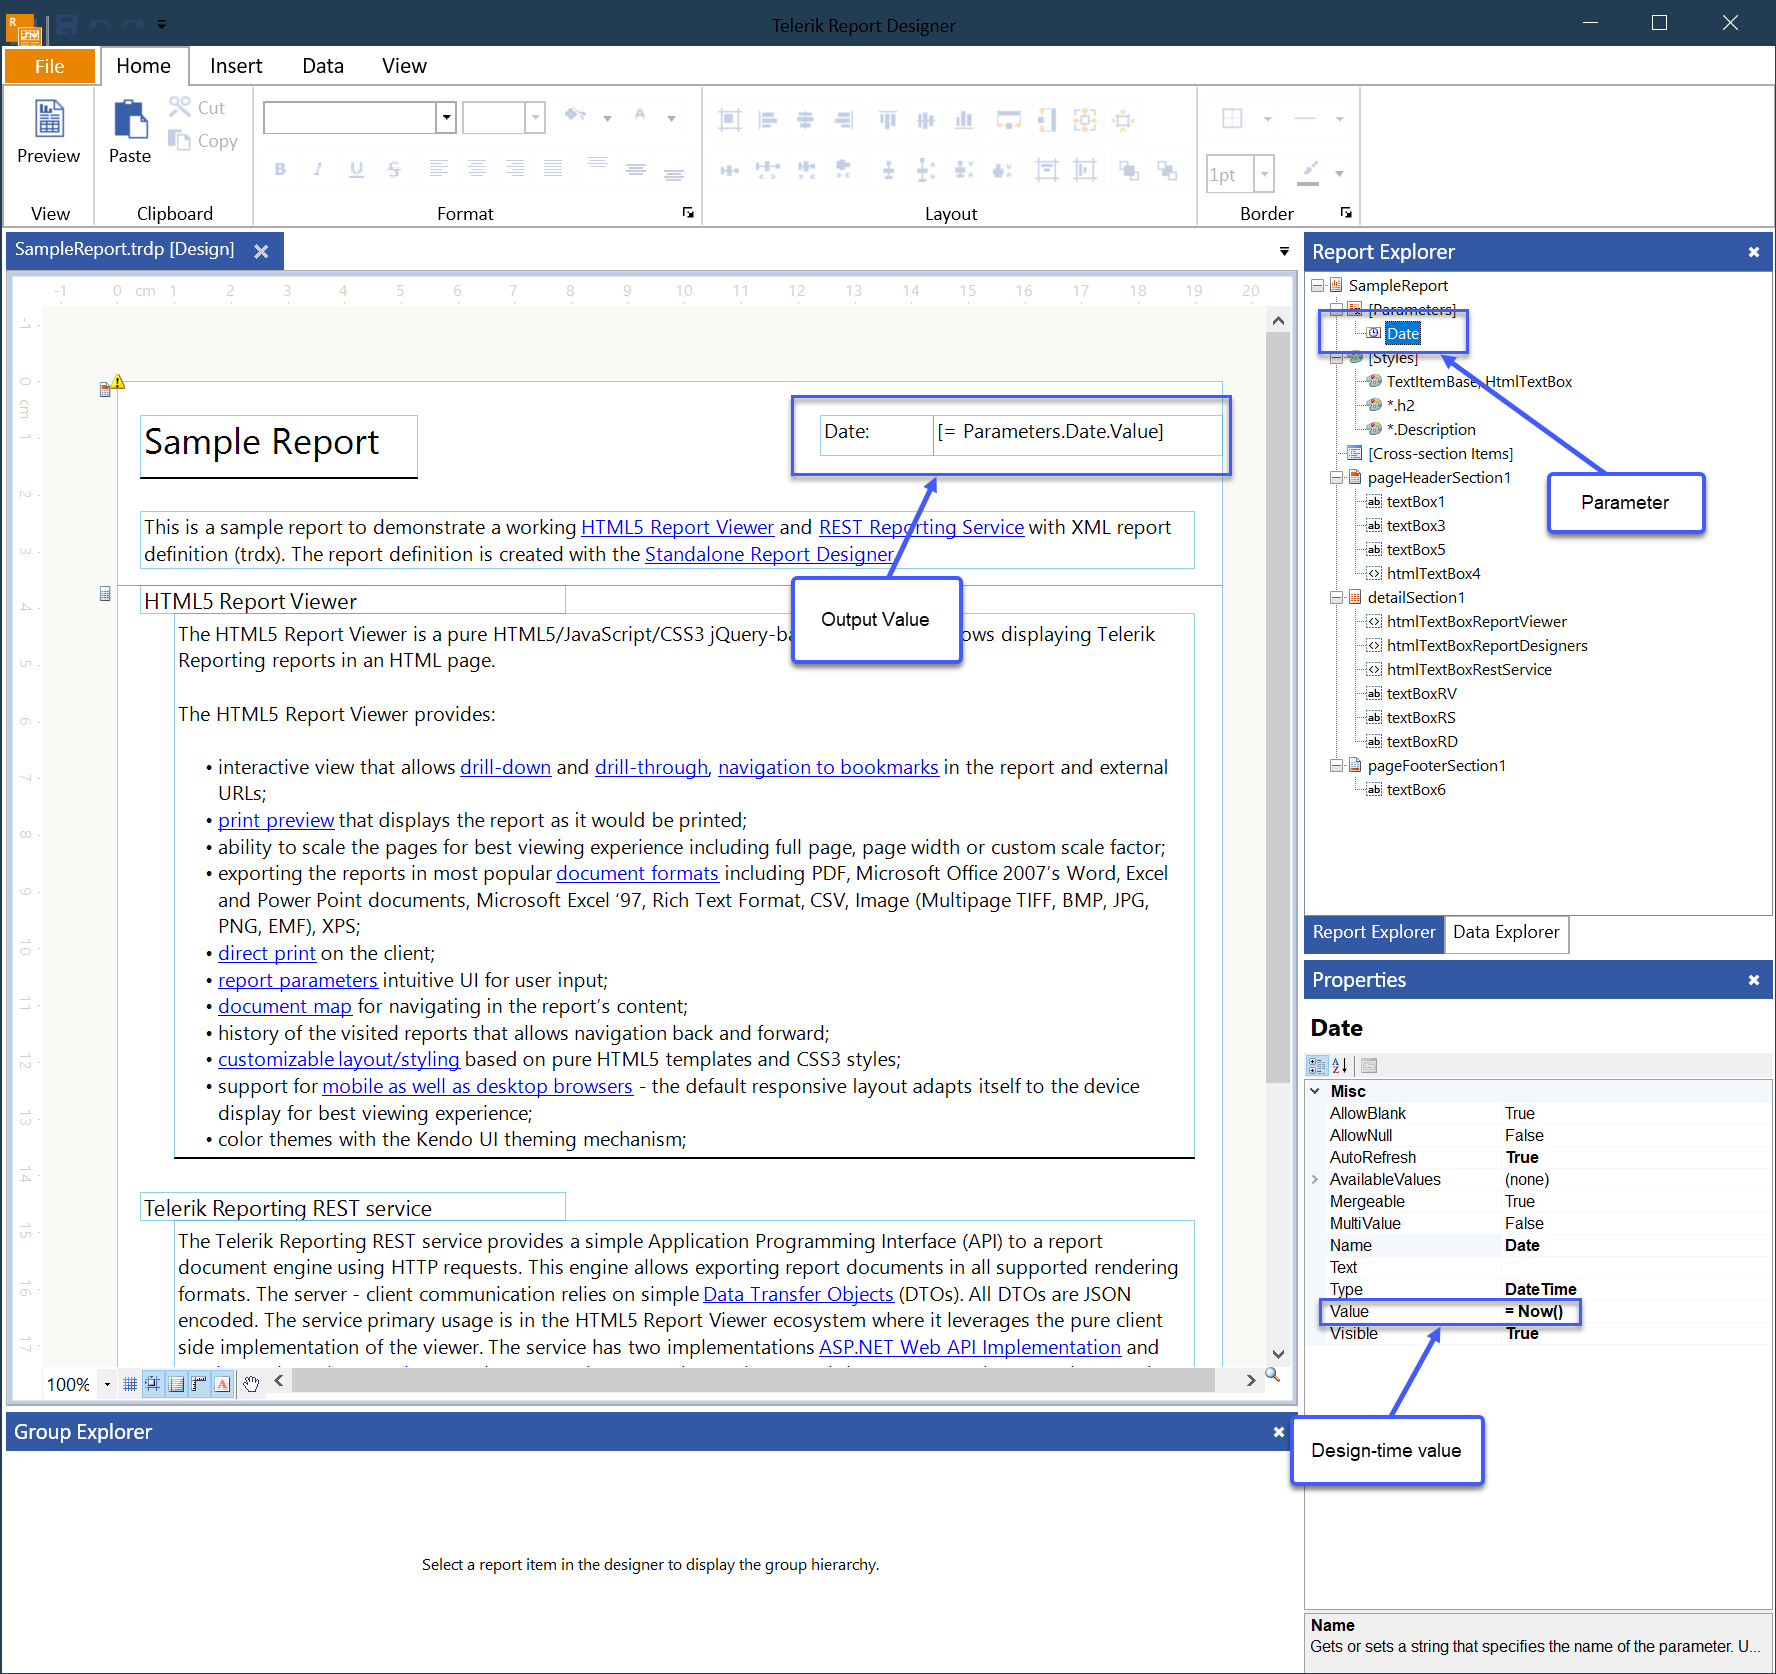Click the vertical scrollbar of the design surface
The width and height of the screenshot is (1776, 1674).
coord(1277,700)
